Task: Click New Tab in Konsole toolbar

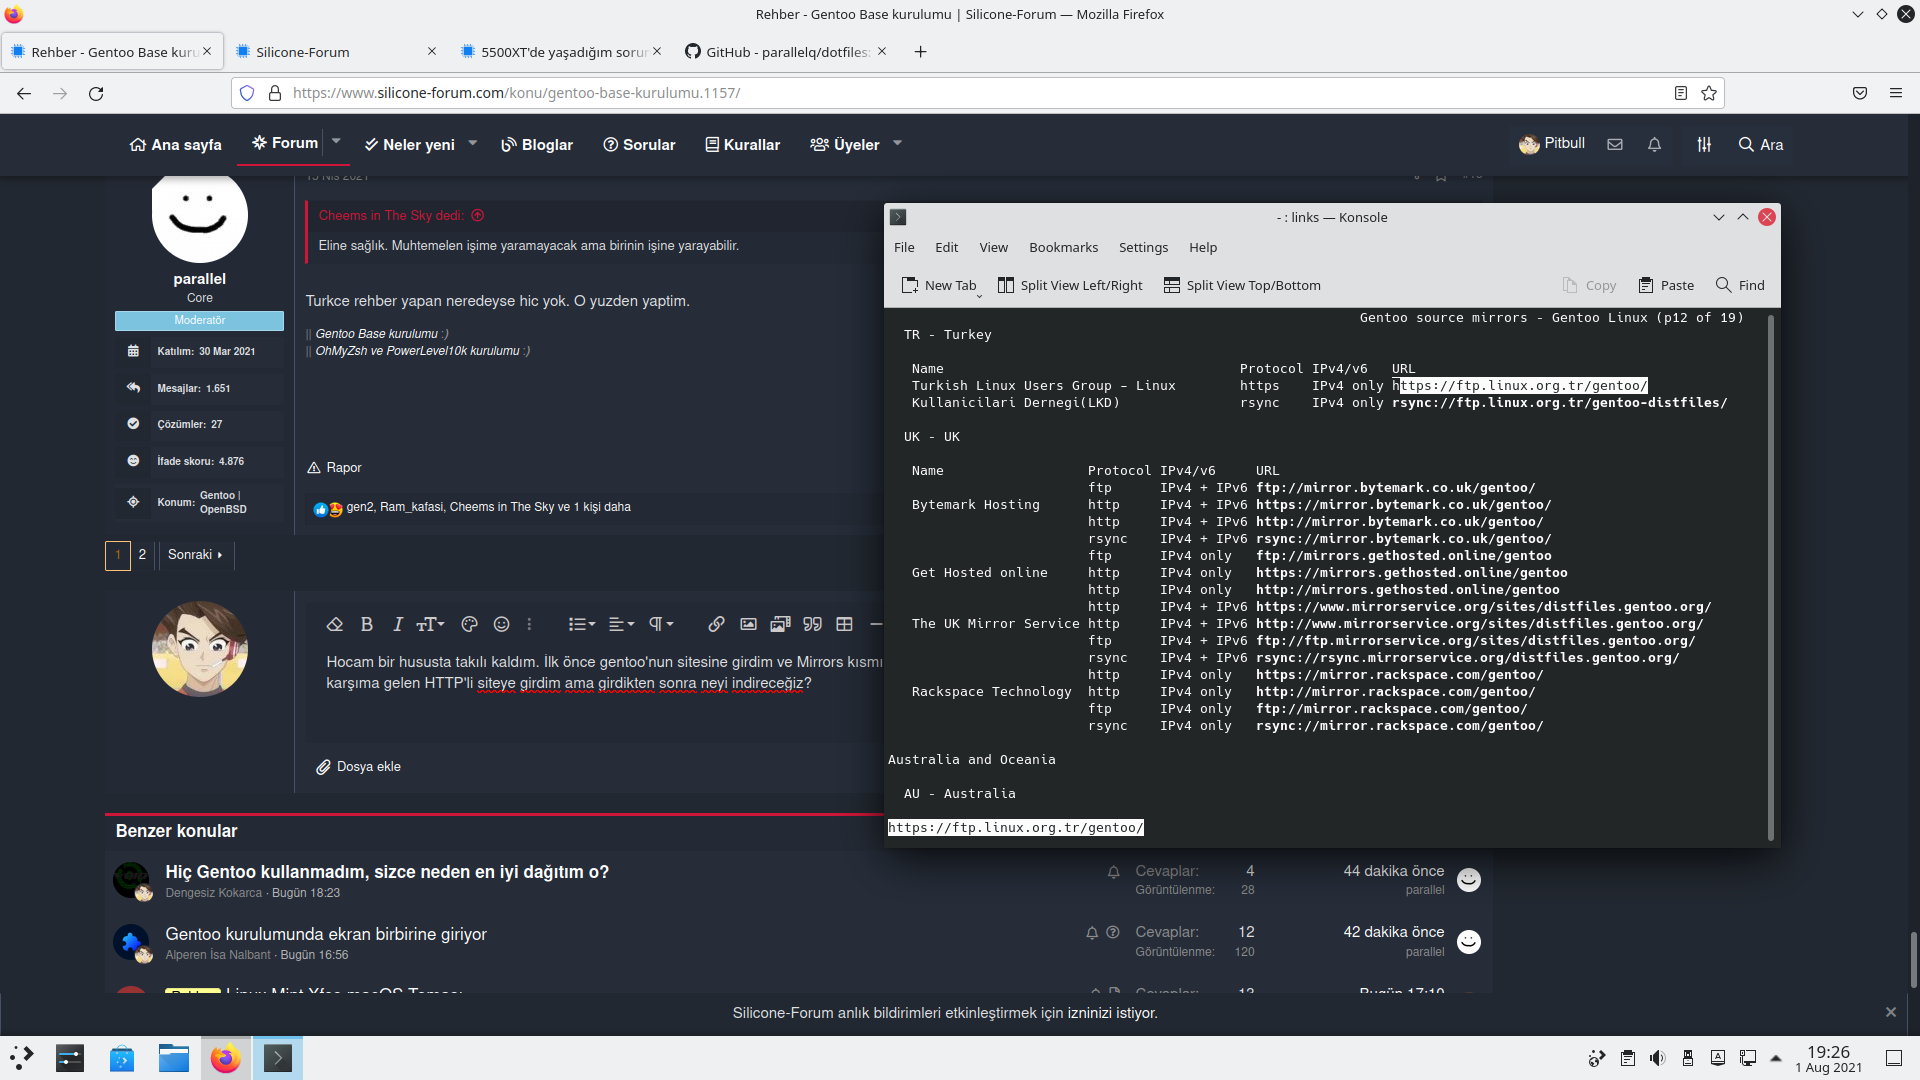Action: tap(939, 286)
